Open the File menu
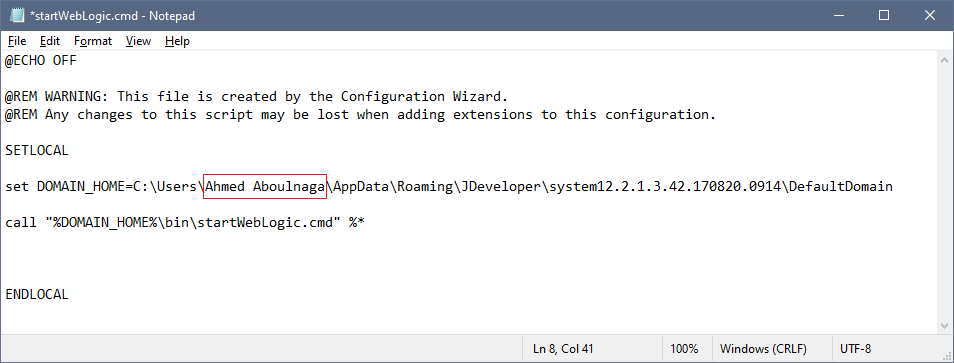Image resolution: width=954 pixels, height=363 pixels. [17, 41]
